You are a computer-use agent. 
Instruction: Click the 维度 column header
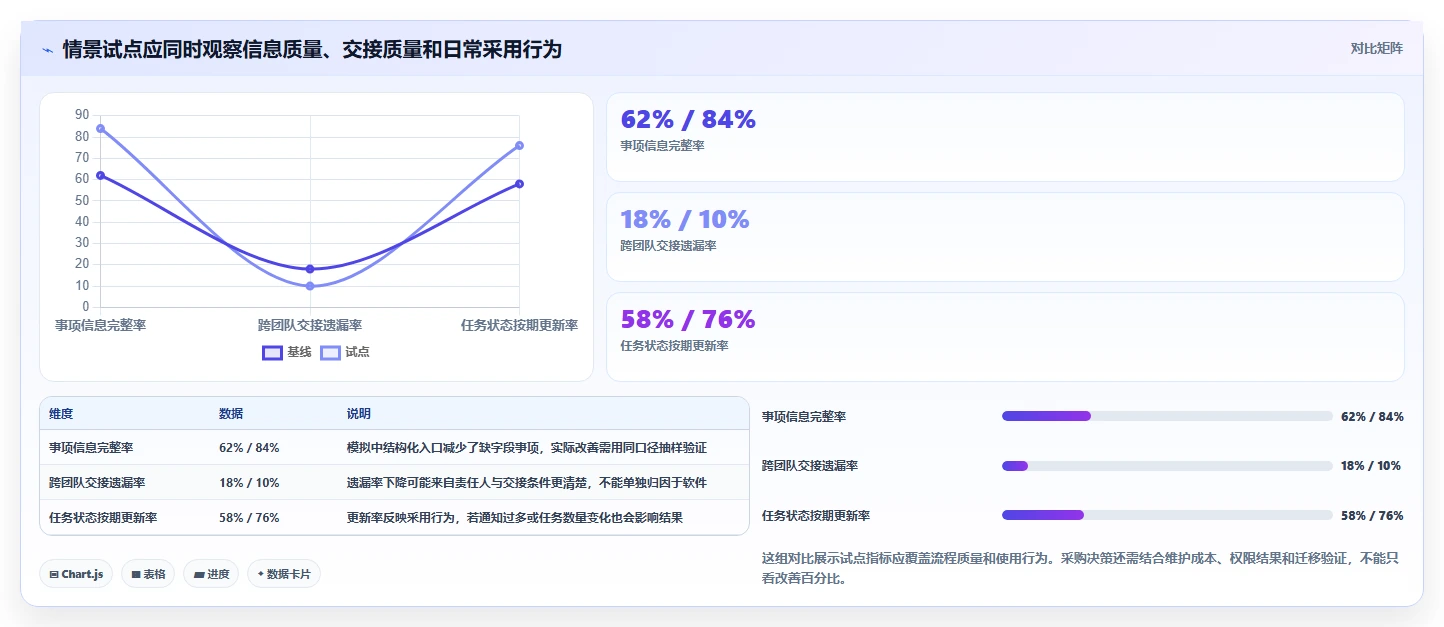point(61,414)
